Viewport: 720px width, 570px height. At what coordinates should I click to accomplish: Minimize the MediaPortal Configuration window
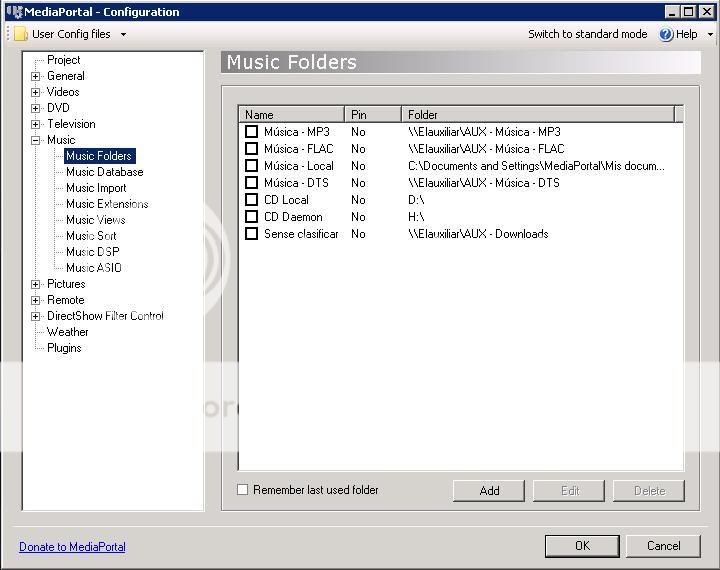point(672,11)
